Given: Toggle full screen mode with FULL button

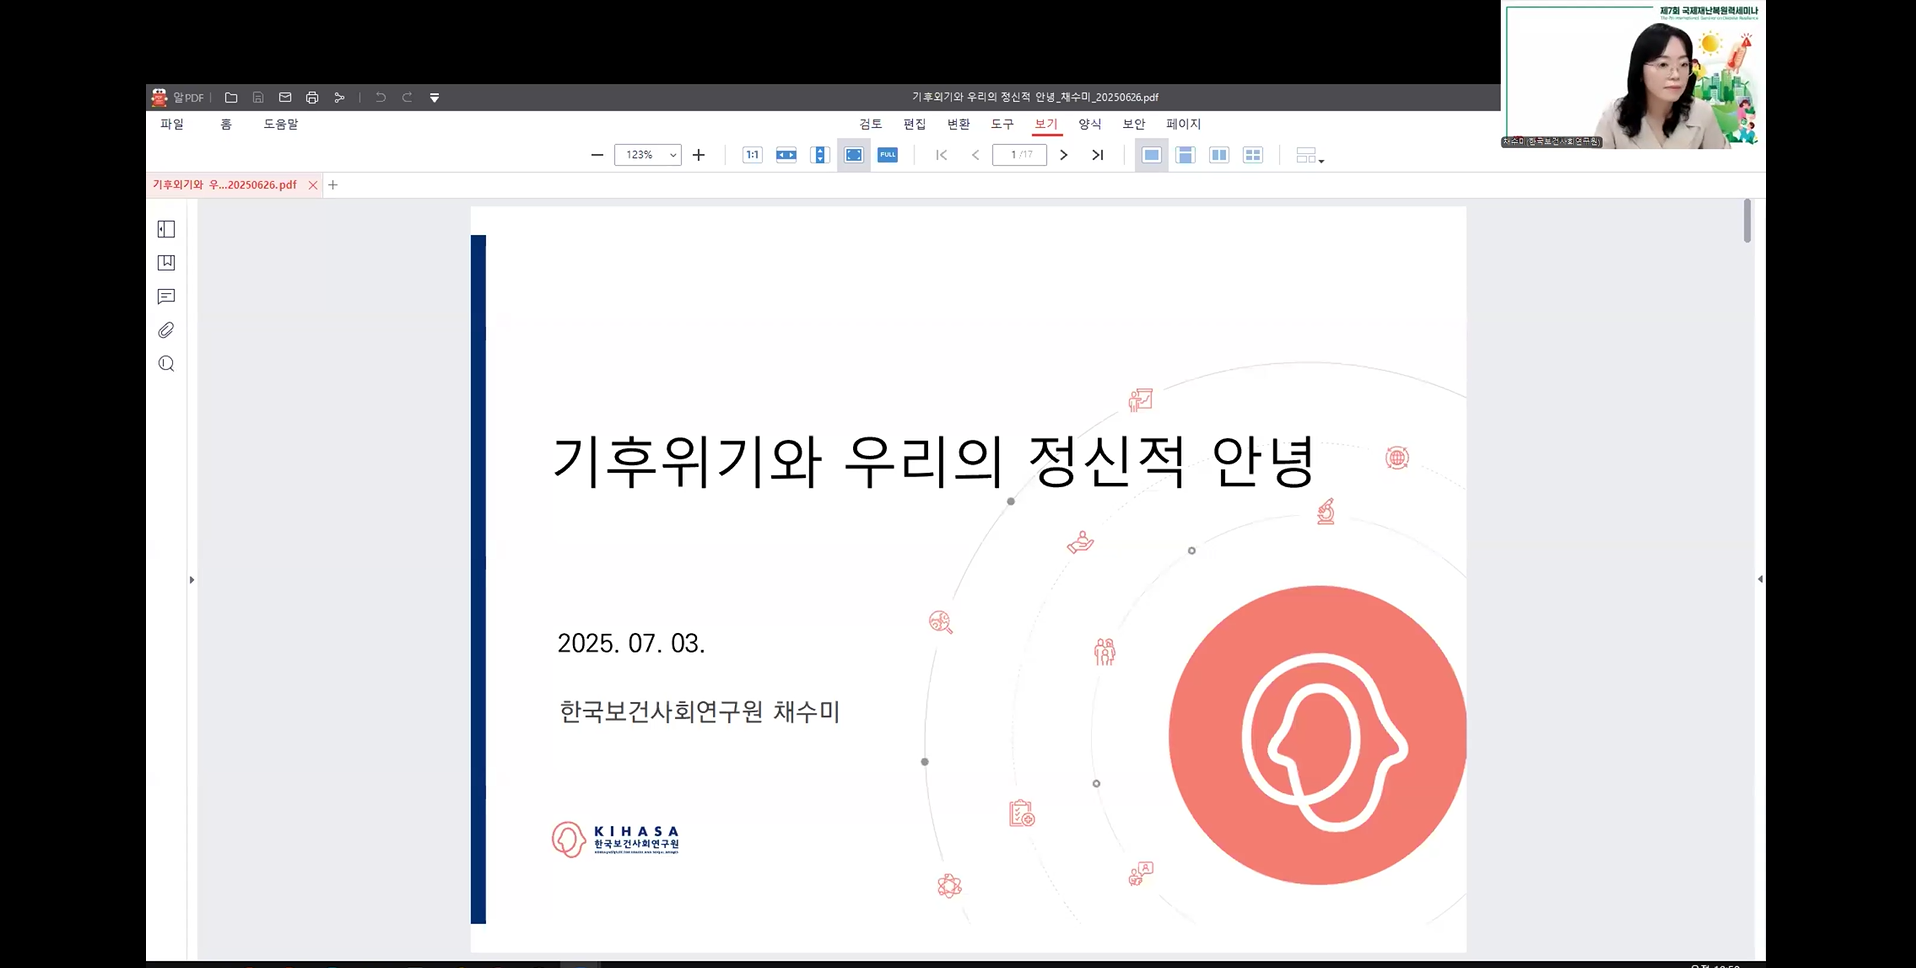Looking at the screenshot, I should point(887,155).
